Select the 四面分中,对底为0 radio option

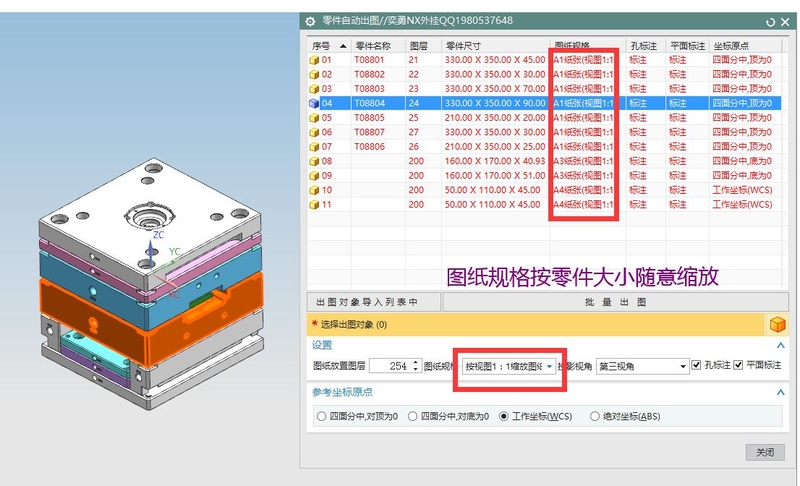coord(413,416)
